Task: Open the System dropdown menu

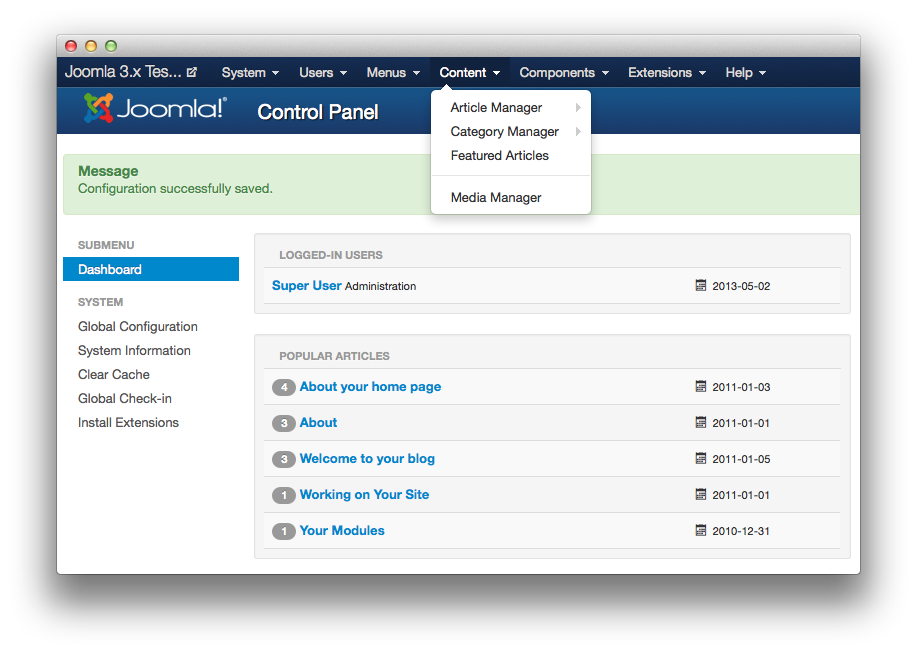Action: pos(250,72)
